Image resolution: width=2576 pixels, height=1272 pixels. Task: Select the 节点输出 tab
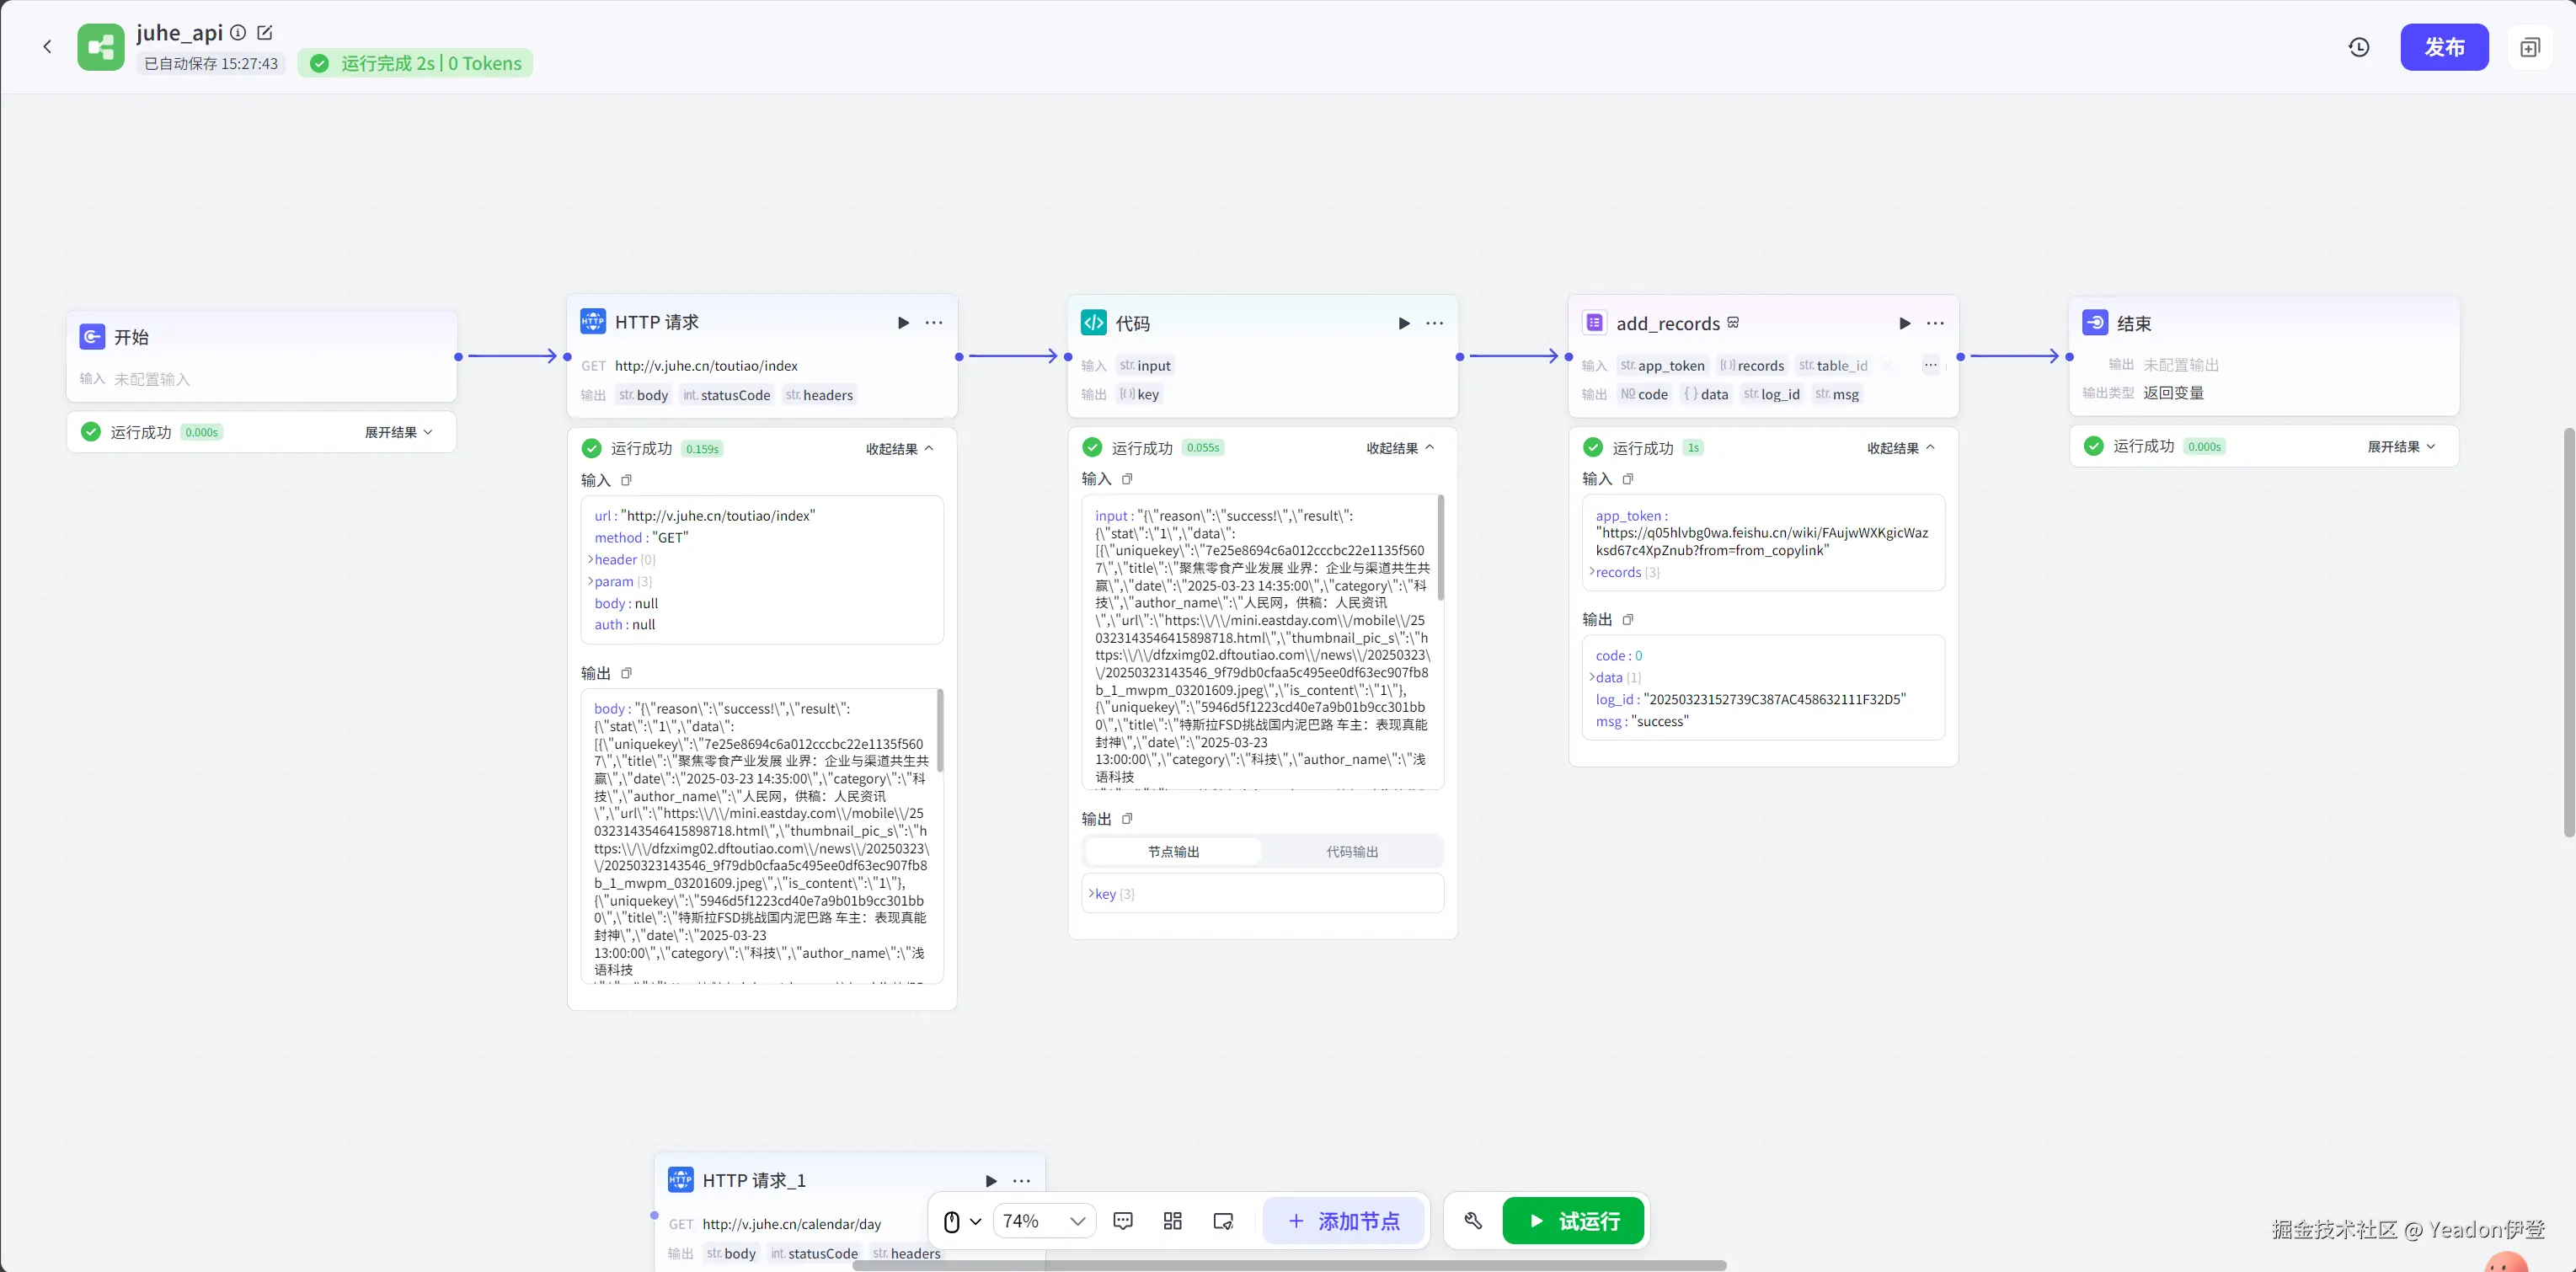[1173, 852]
